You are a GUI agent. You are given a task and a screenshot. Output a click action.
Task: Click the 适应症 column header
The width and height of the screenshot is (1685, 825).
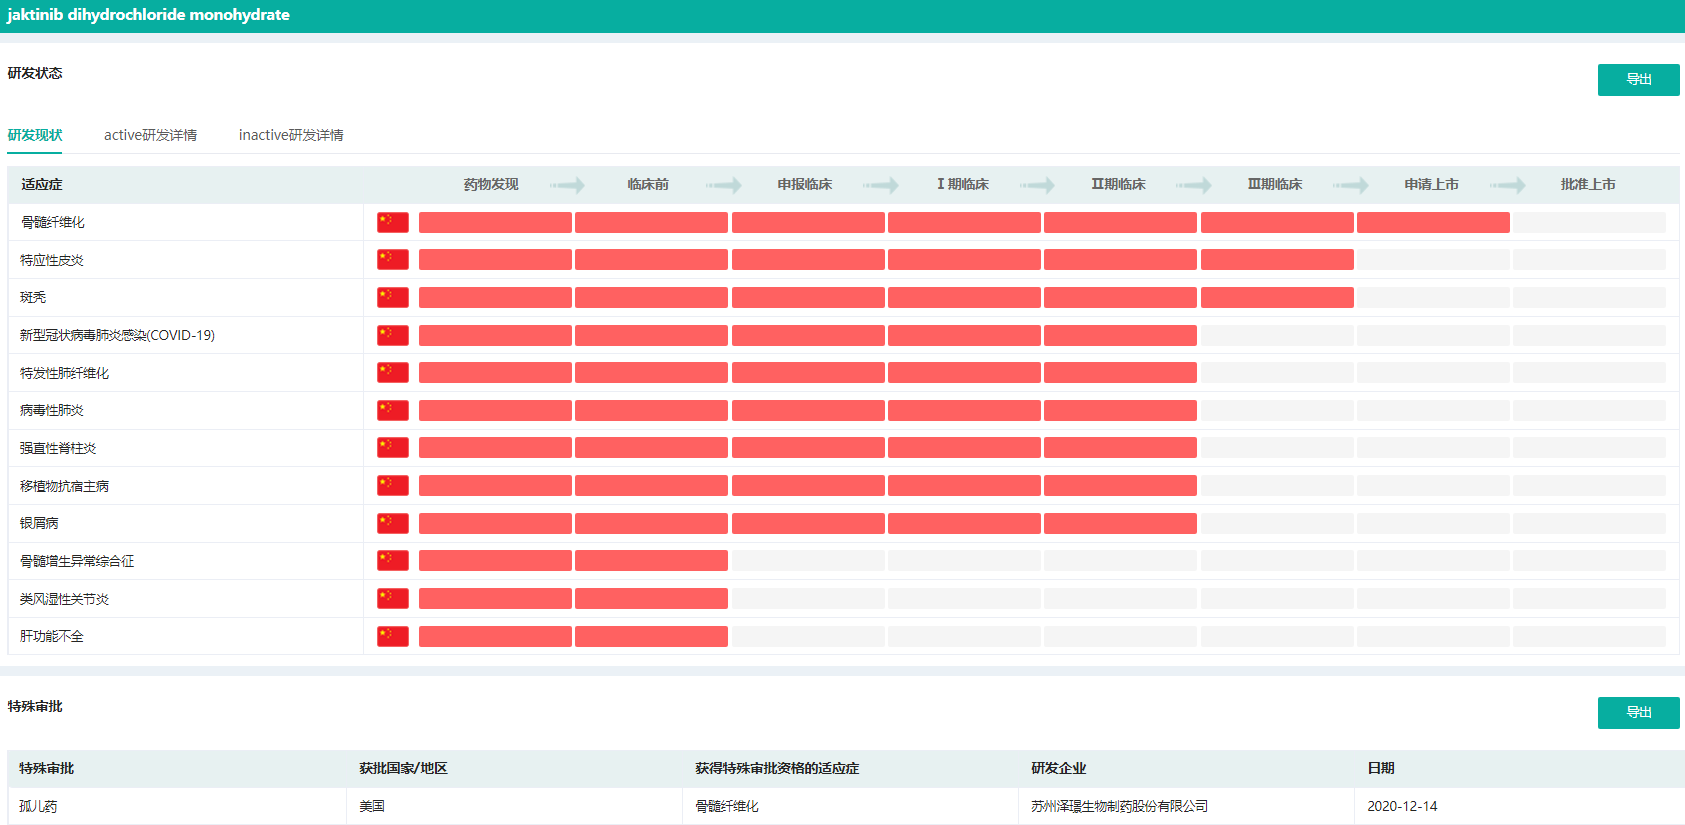tap(42, 184)
